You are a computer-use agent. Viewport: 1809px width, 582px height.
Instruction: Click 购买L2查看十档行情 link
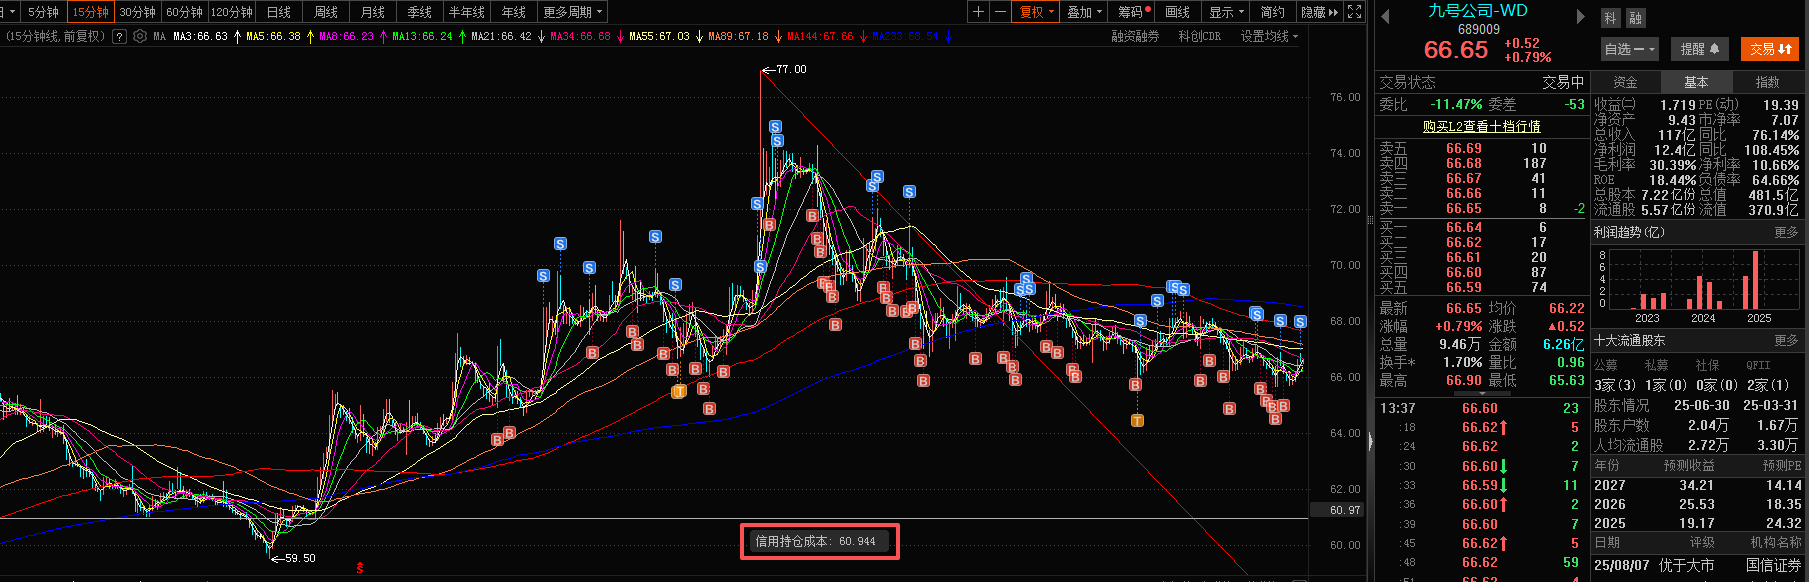click(1481, 127)
